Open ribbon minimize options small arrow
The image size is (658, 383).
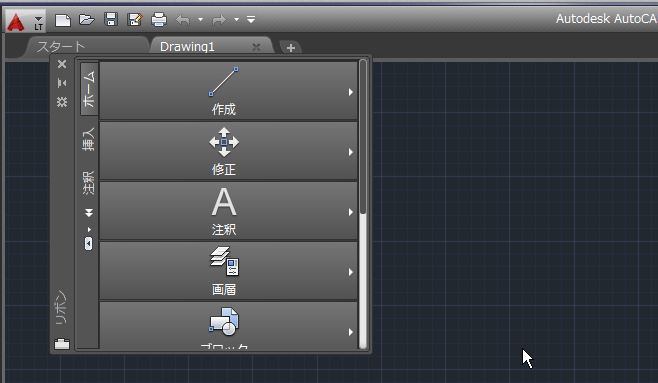[x=89, y=229]
